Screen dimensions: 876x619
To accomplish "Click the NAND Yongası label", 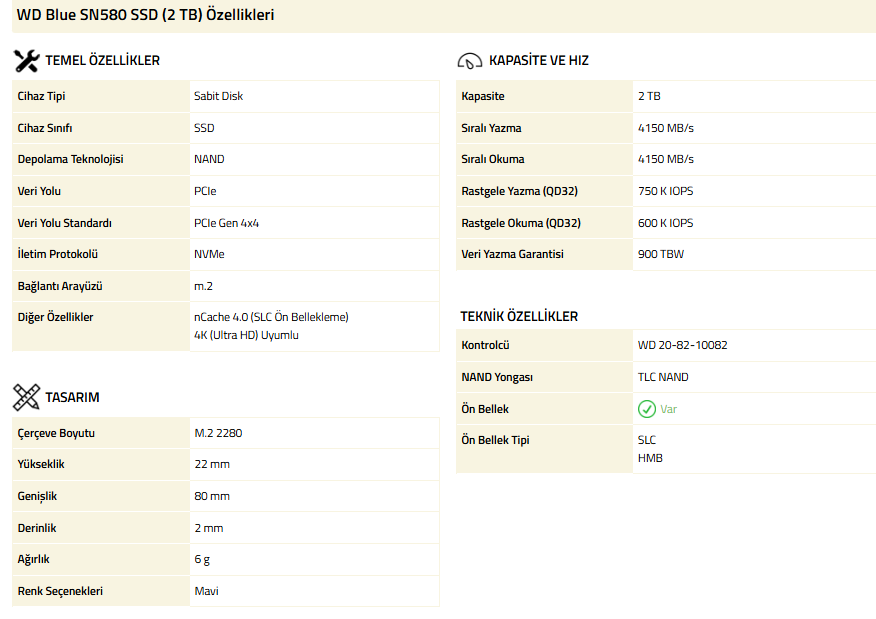I will pos(497,377).
